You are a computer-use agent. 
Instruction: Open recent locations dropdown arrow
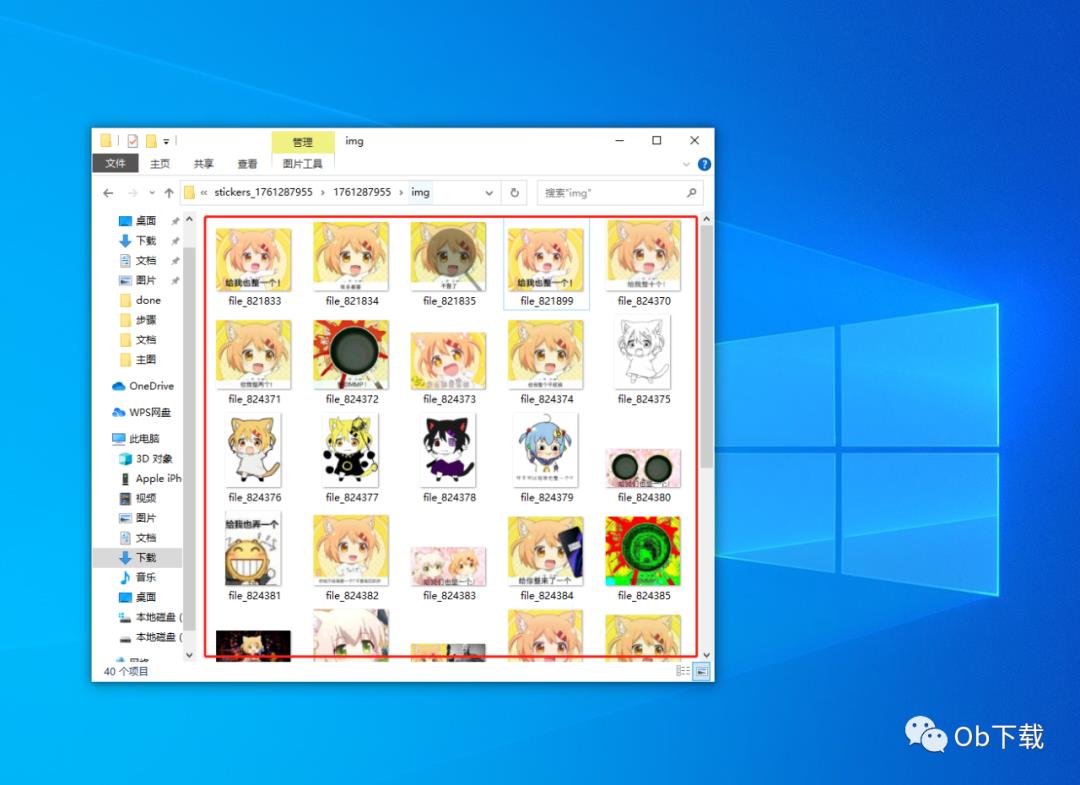pos(152,193)
